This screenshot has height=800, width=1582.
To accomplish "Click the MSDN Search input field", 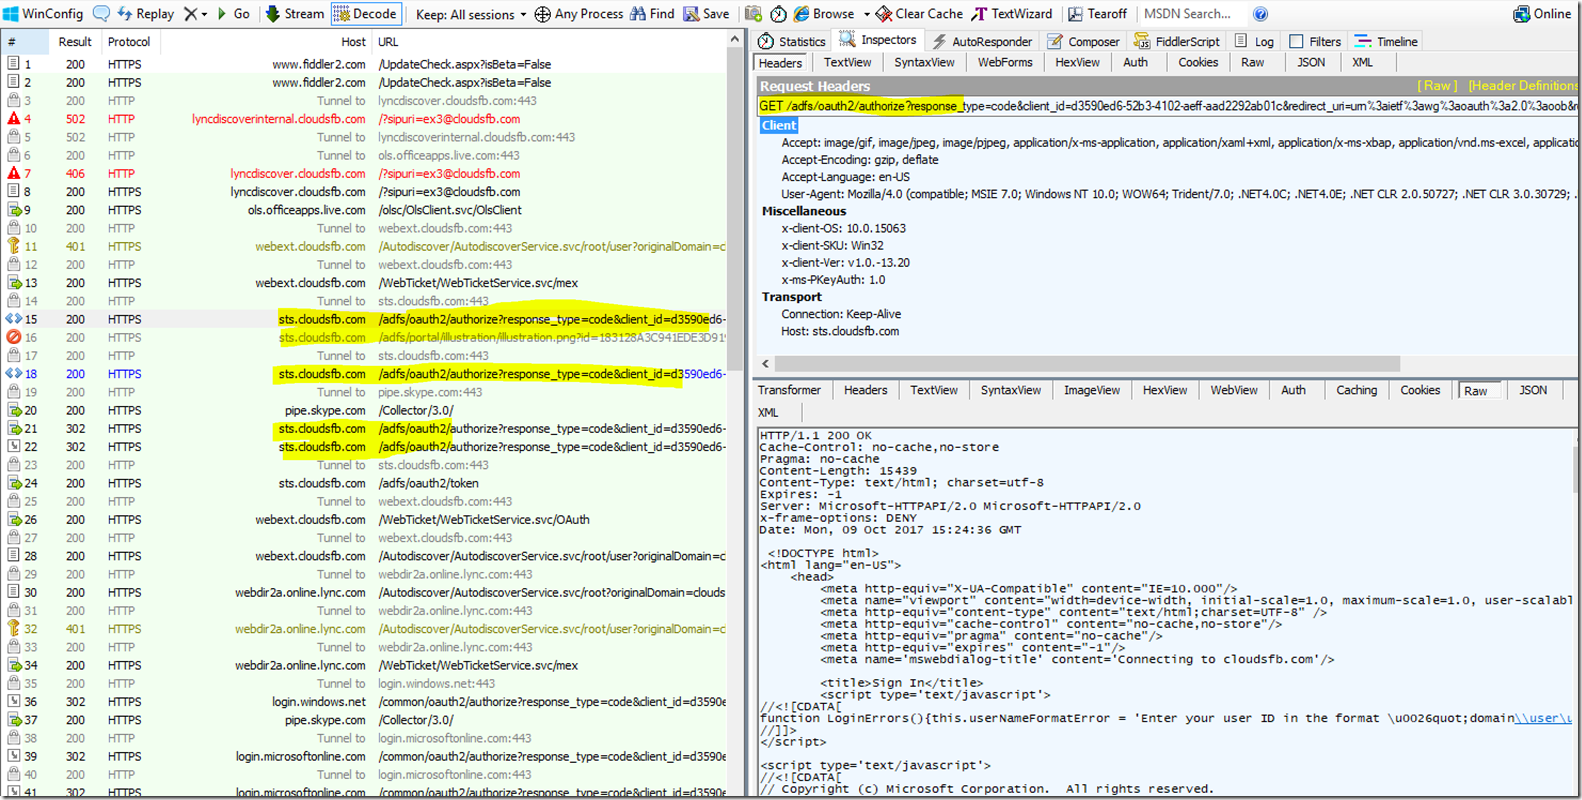I will pos(1192,14).
